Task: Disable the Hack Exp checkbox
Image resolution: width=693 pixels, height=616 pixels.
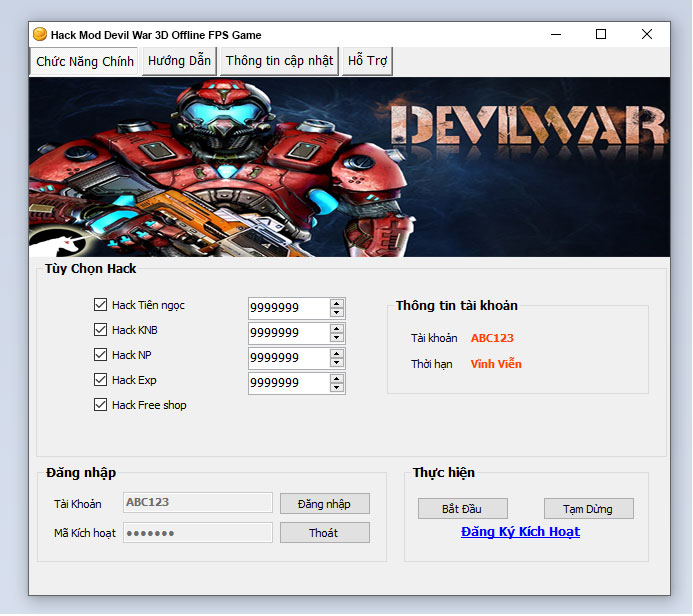Action: click(x=100, y=380)
